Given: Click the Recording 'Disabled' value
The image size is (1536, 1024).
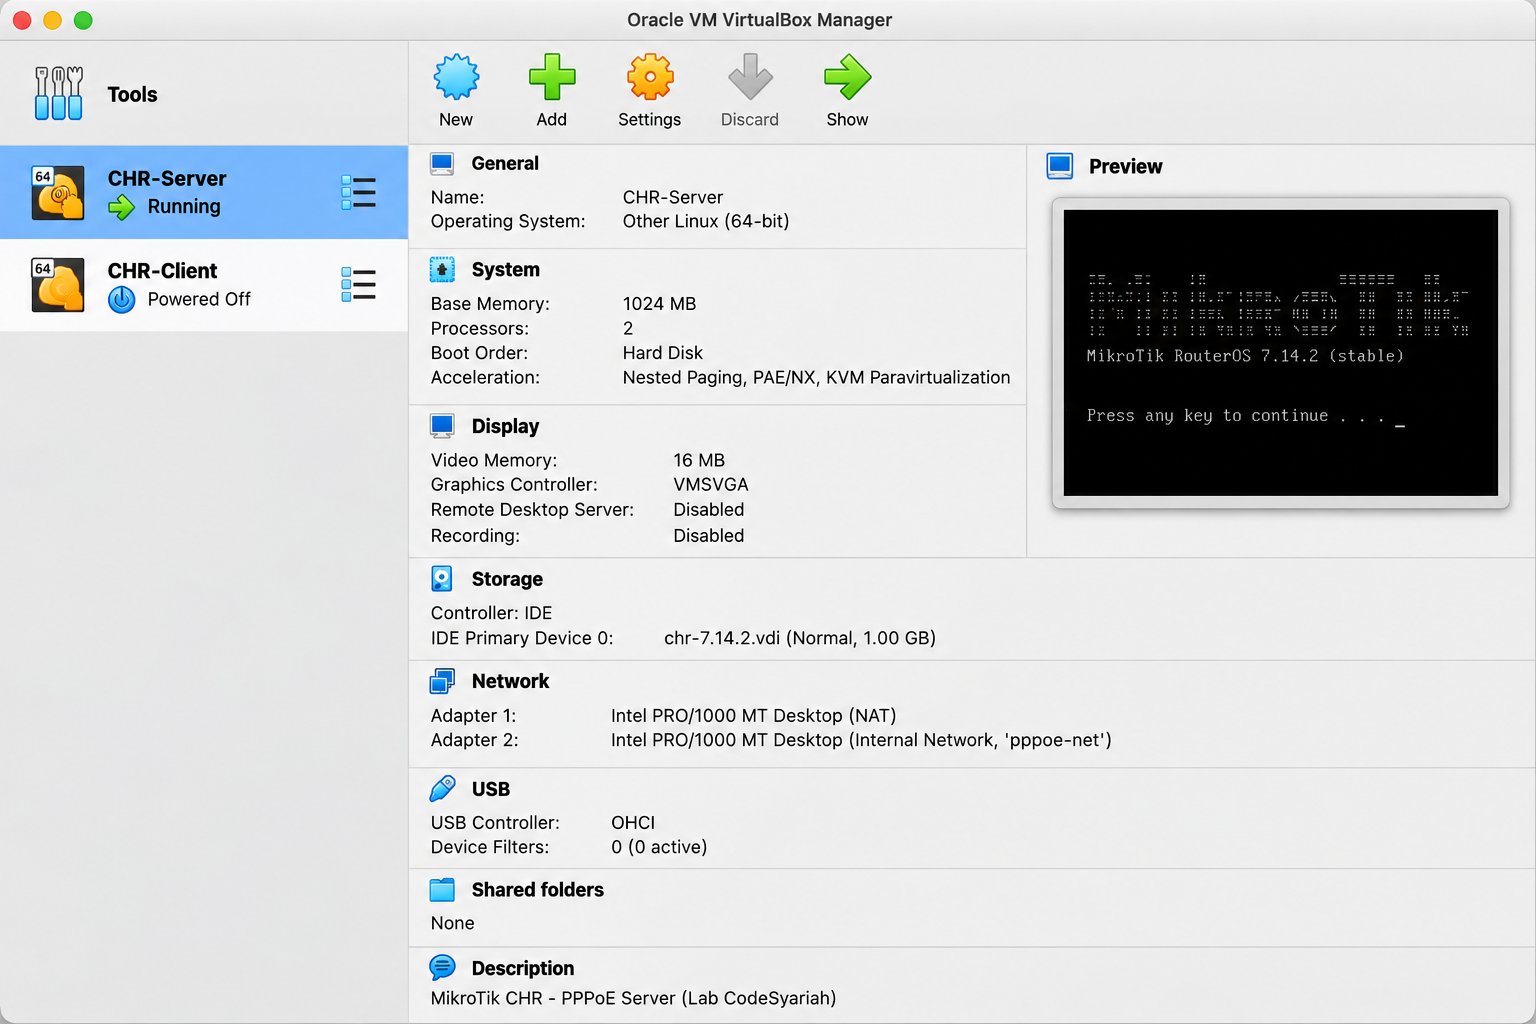Looking at the screenshot, I should coord(709,536).
